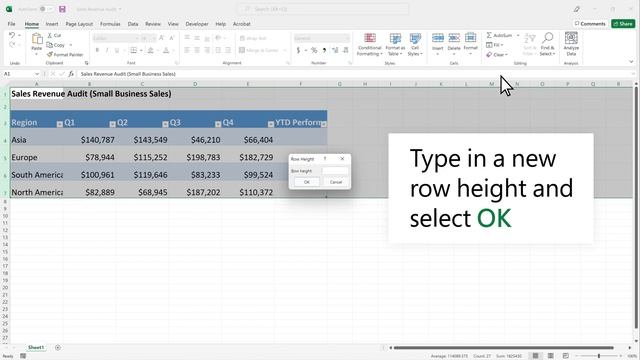Switch to the Insert tab
This screenshot has height=360, width=640.
52,24
